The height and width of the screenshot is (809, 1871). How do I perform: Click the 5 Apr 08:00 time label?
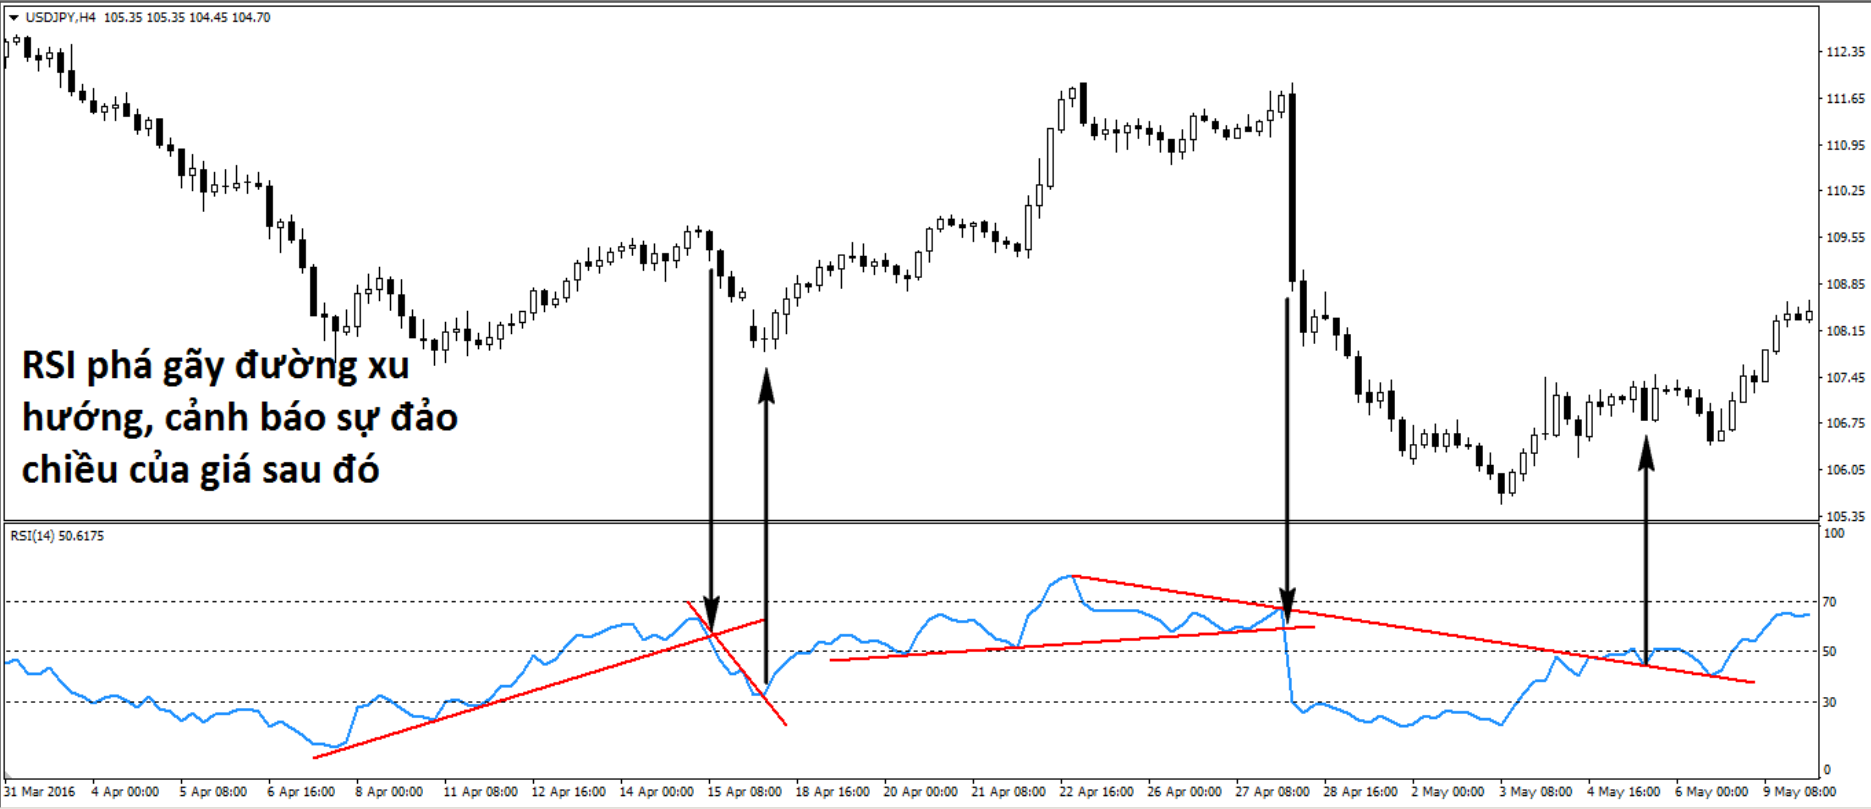tap(213, 792)
